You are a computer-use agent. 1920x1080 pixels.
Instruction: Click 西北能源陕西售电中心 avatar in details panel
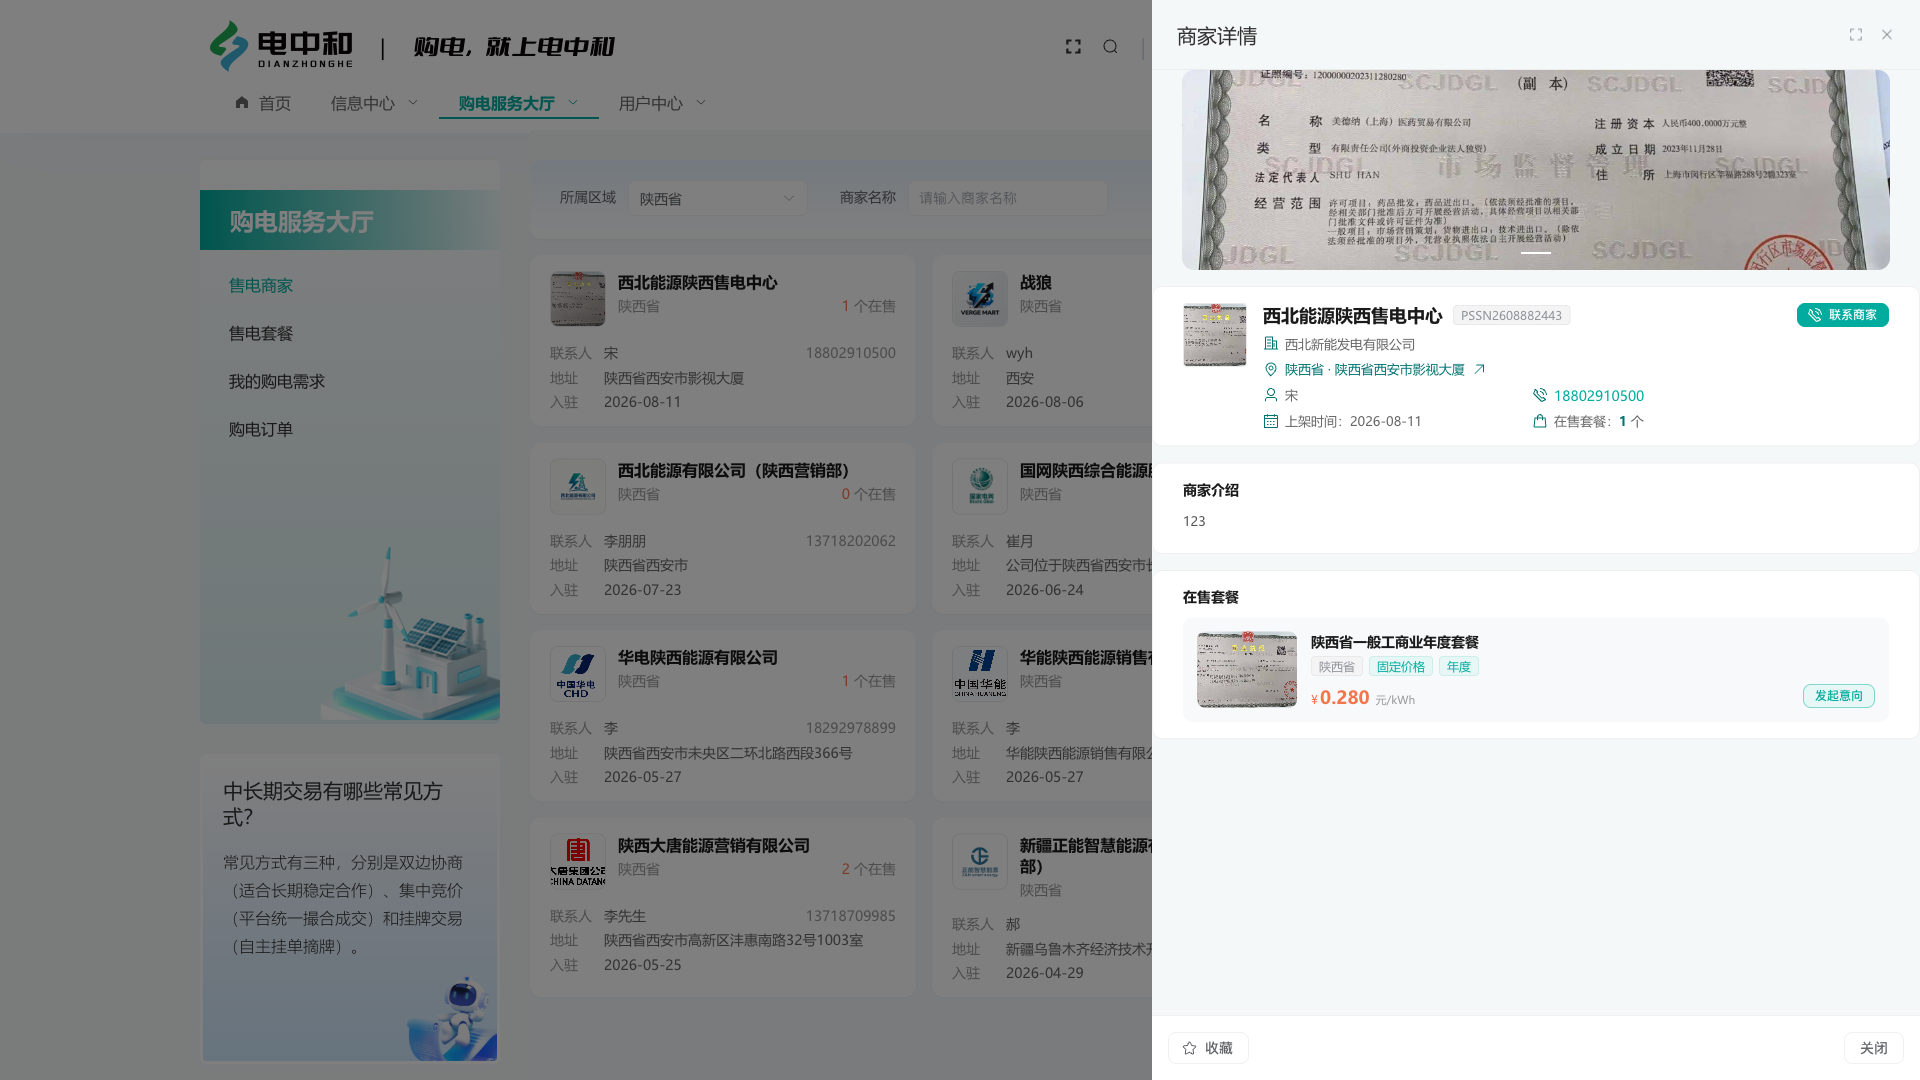pyautogui.click(x=1215, y=335)
